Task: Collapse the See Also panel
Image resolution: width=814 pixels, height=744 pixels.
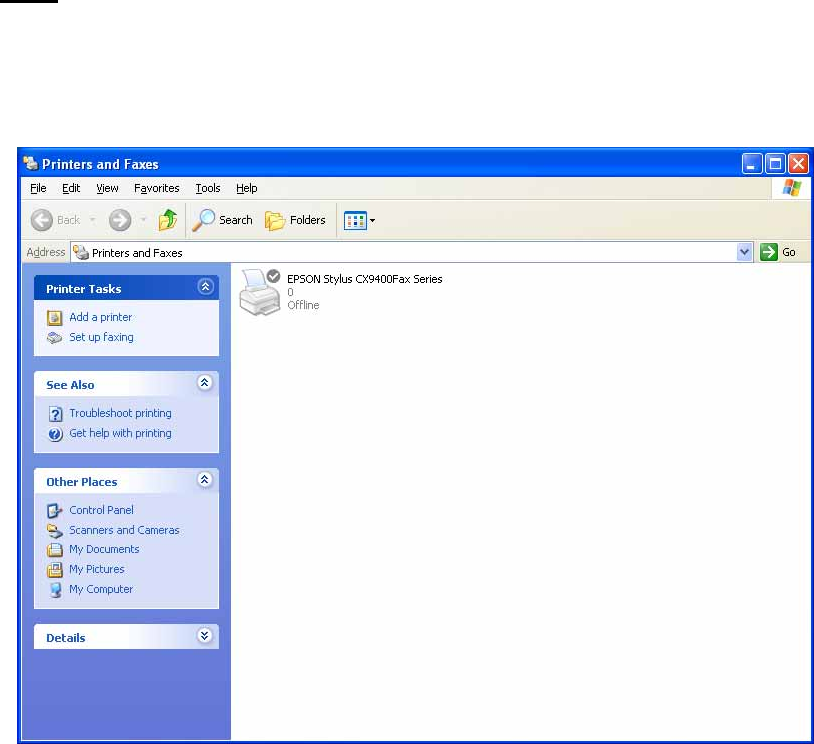Action: (205, 383)
